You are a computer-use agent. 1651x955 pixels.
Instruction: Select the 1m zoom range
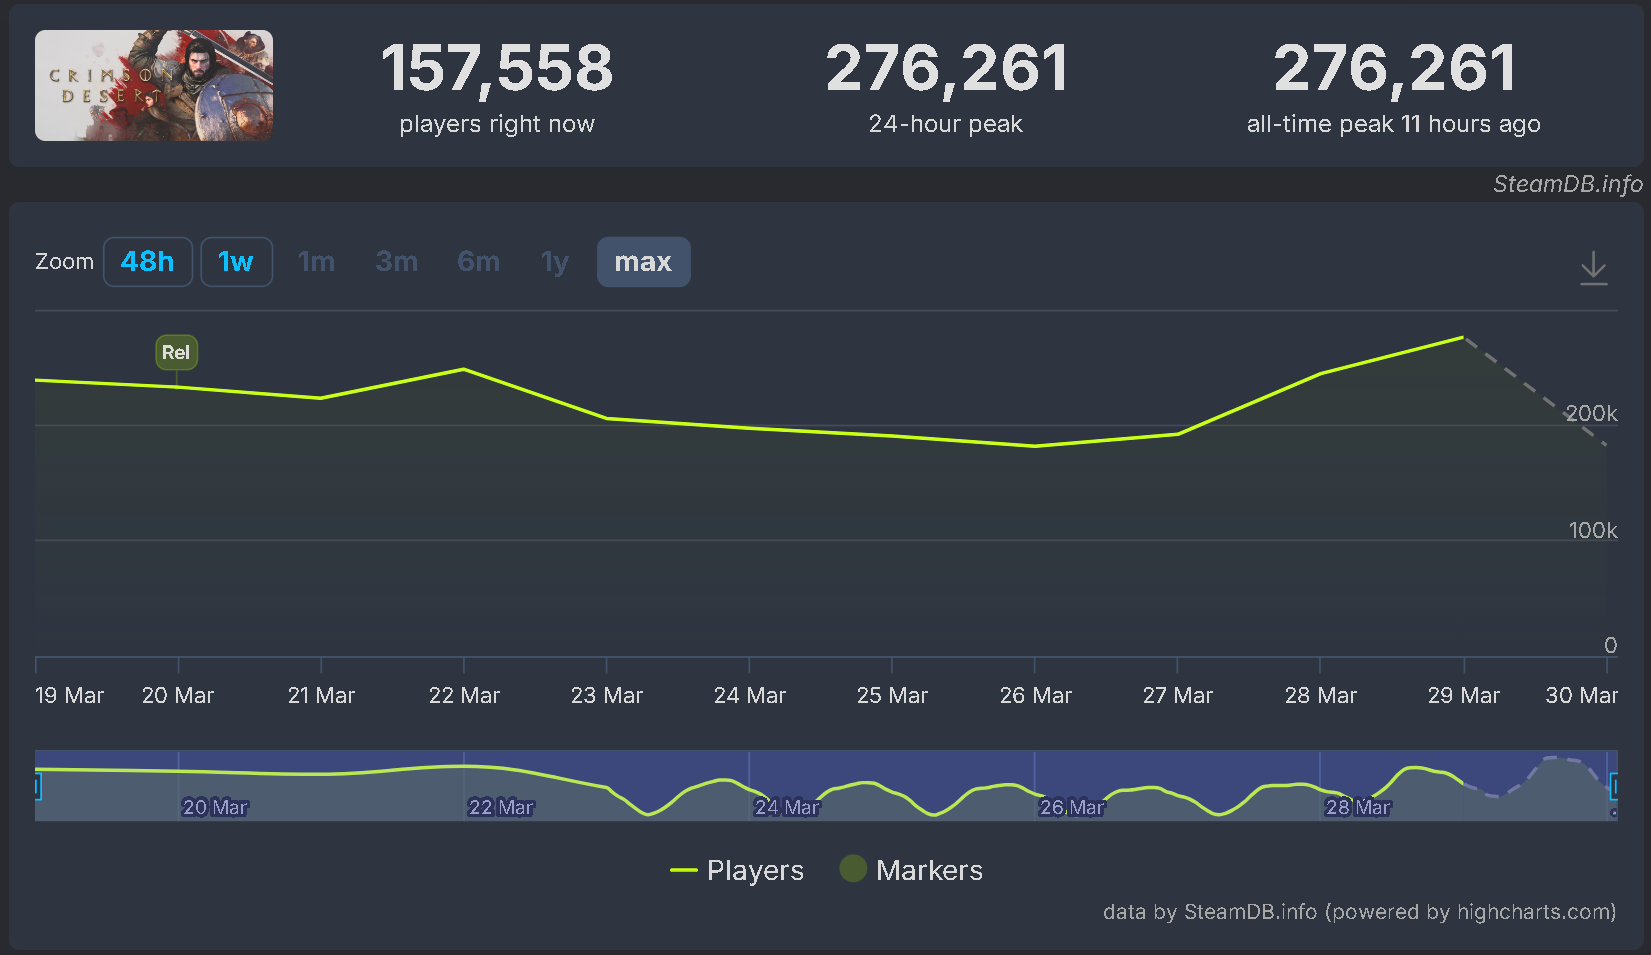316,262
